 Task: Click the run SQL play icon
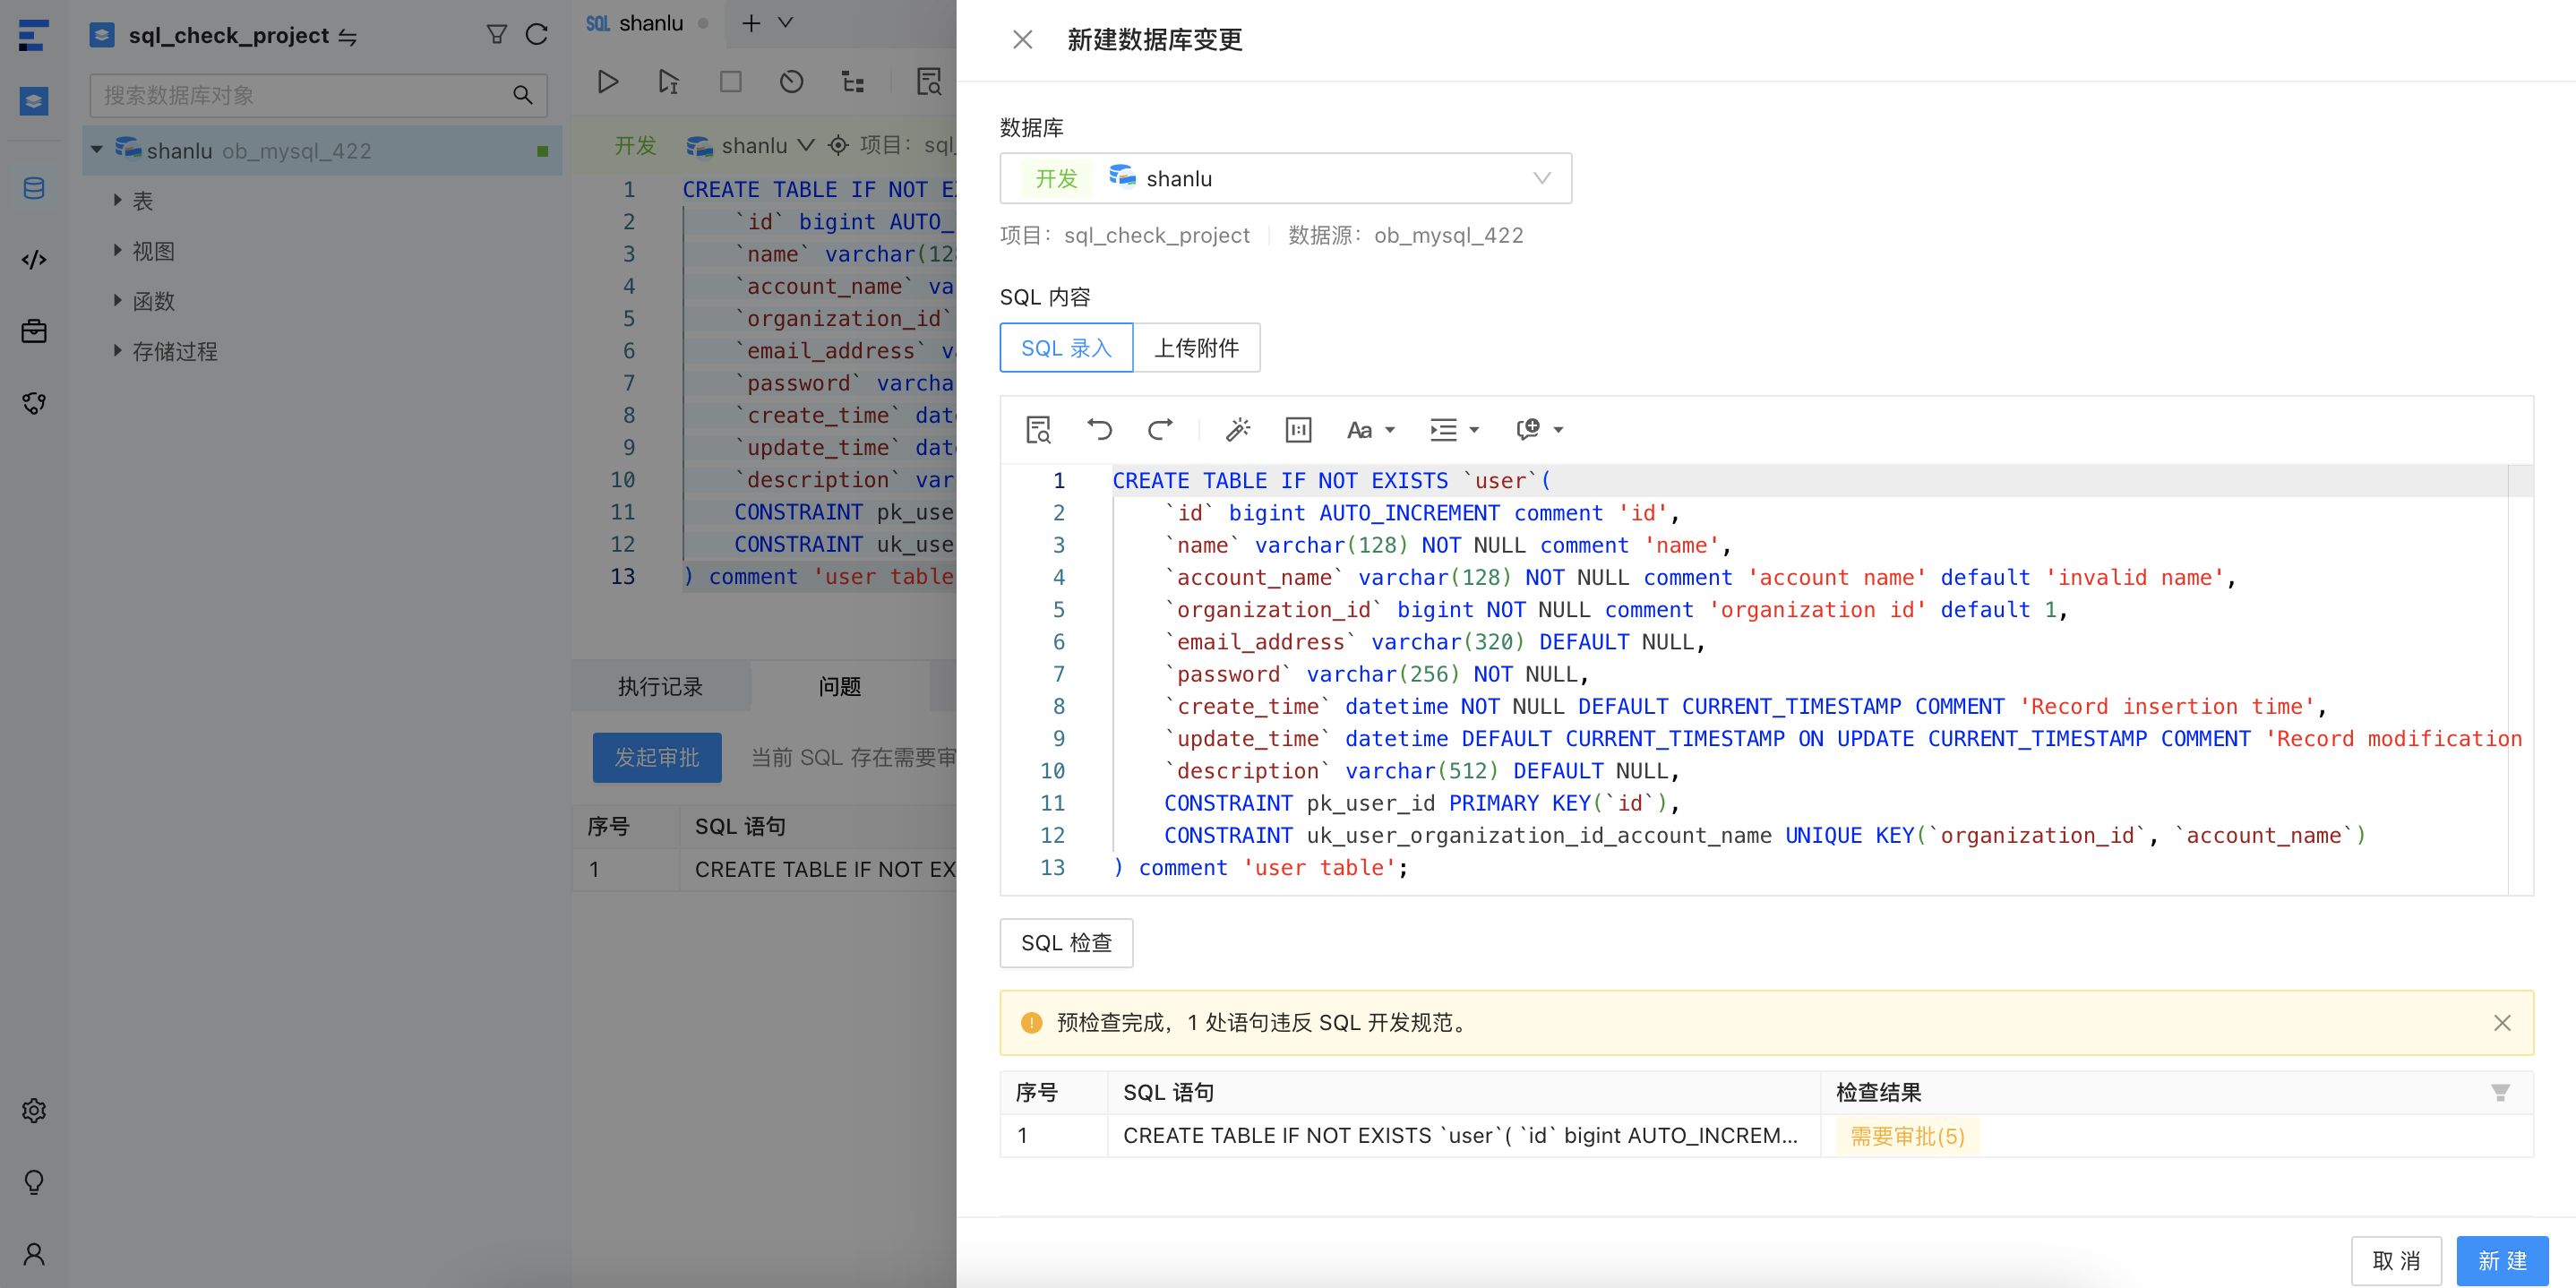click(607, 81)
